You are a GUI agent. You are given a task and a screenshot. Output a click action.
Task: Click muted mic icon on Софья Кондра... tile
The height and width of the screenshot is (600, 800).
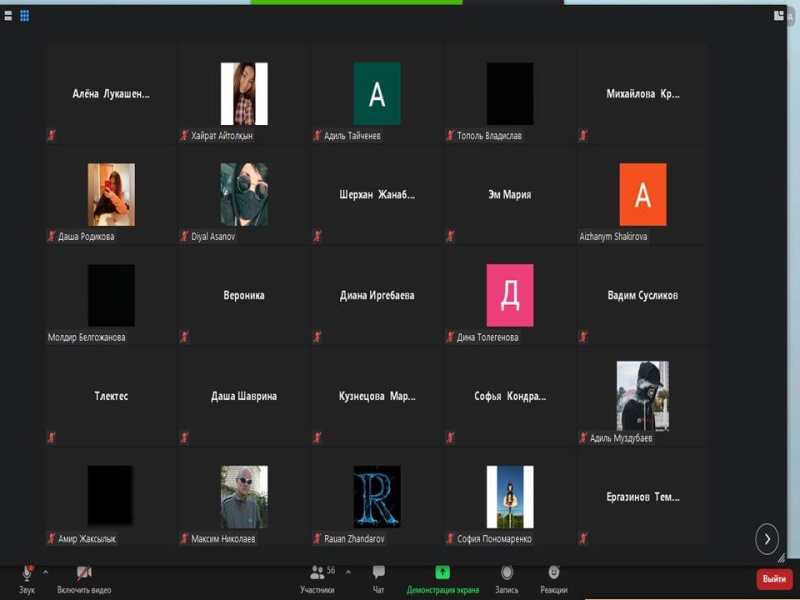451,438
